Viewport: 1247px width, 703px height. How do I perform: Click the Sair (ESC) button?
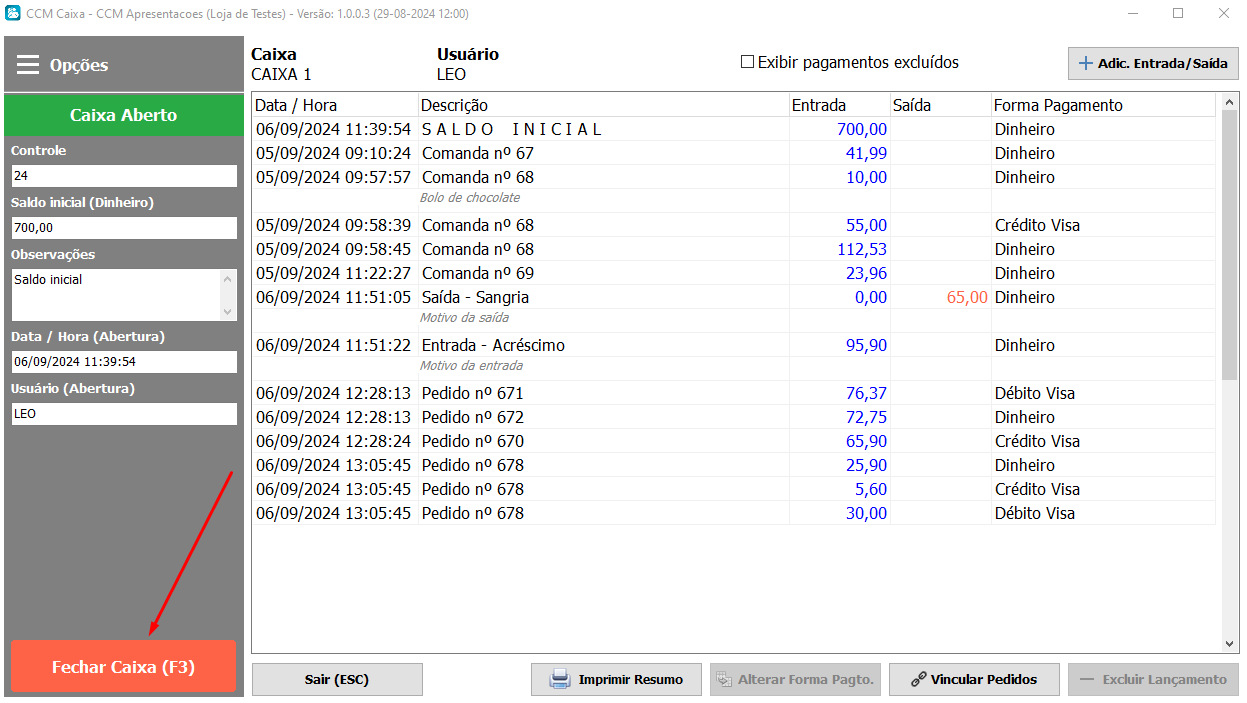tap(337, 680)
